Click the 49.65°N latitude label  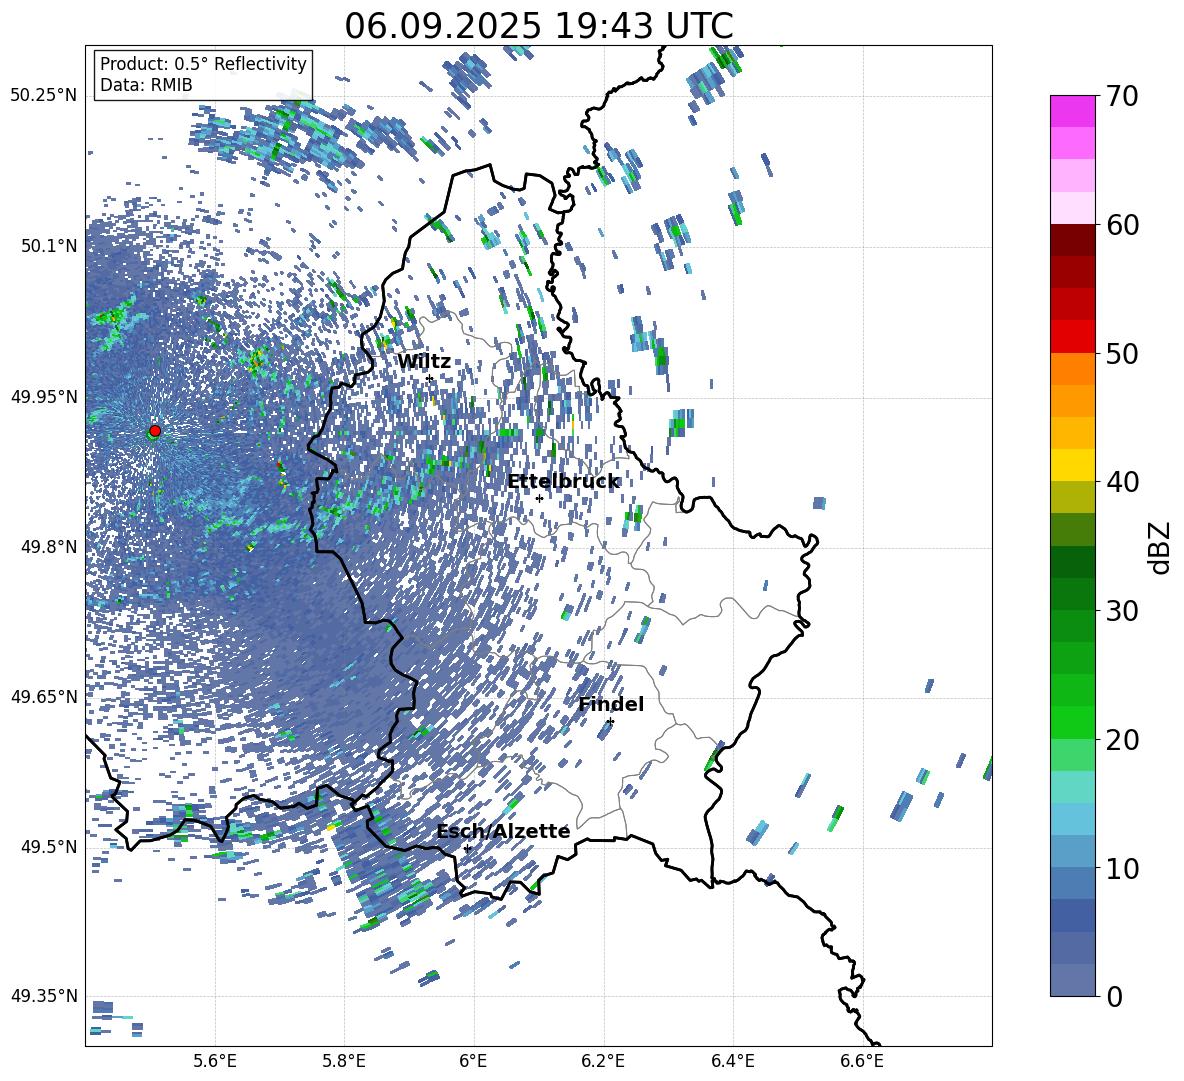click(44, 696)
